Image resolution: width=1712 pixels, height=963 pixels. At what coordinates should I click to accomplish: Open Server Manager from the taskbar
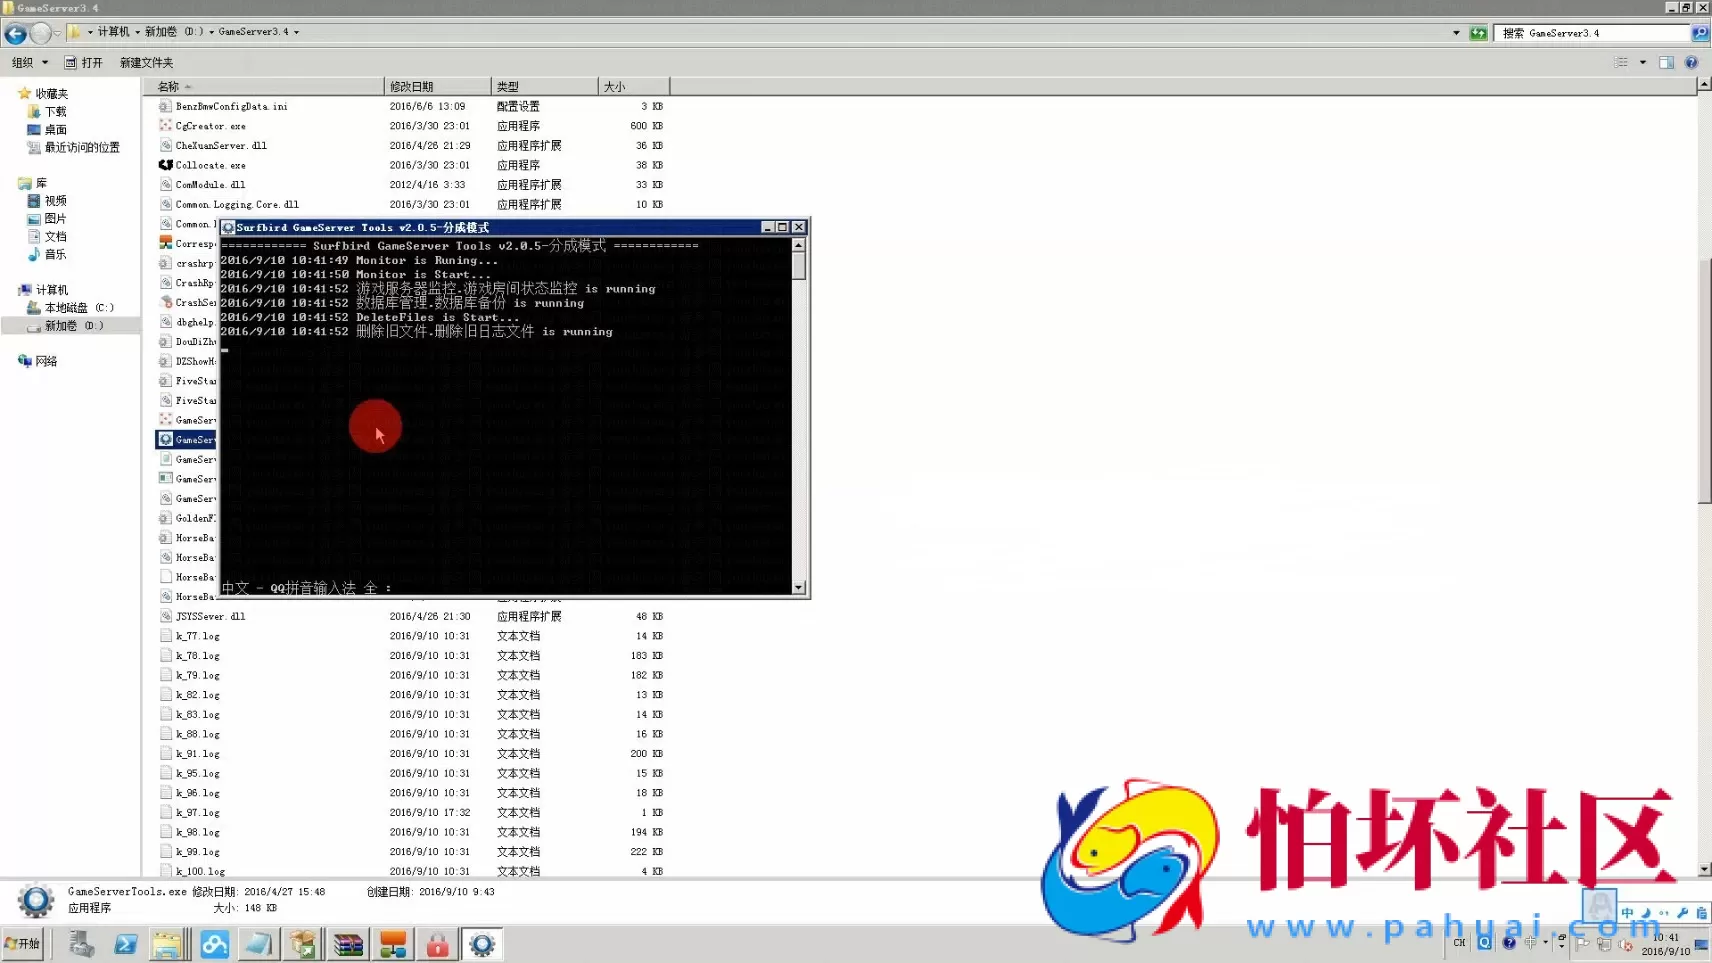pos(81,944)
